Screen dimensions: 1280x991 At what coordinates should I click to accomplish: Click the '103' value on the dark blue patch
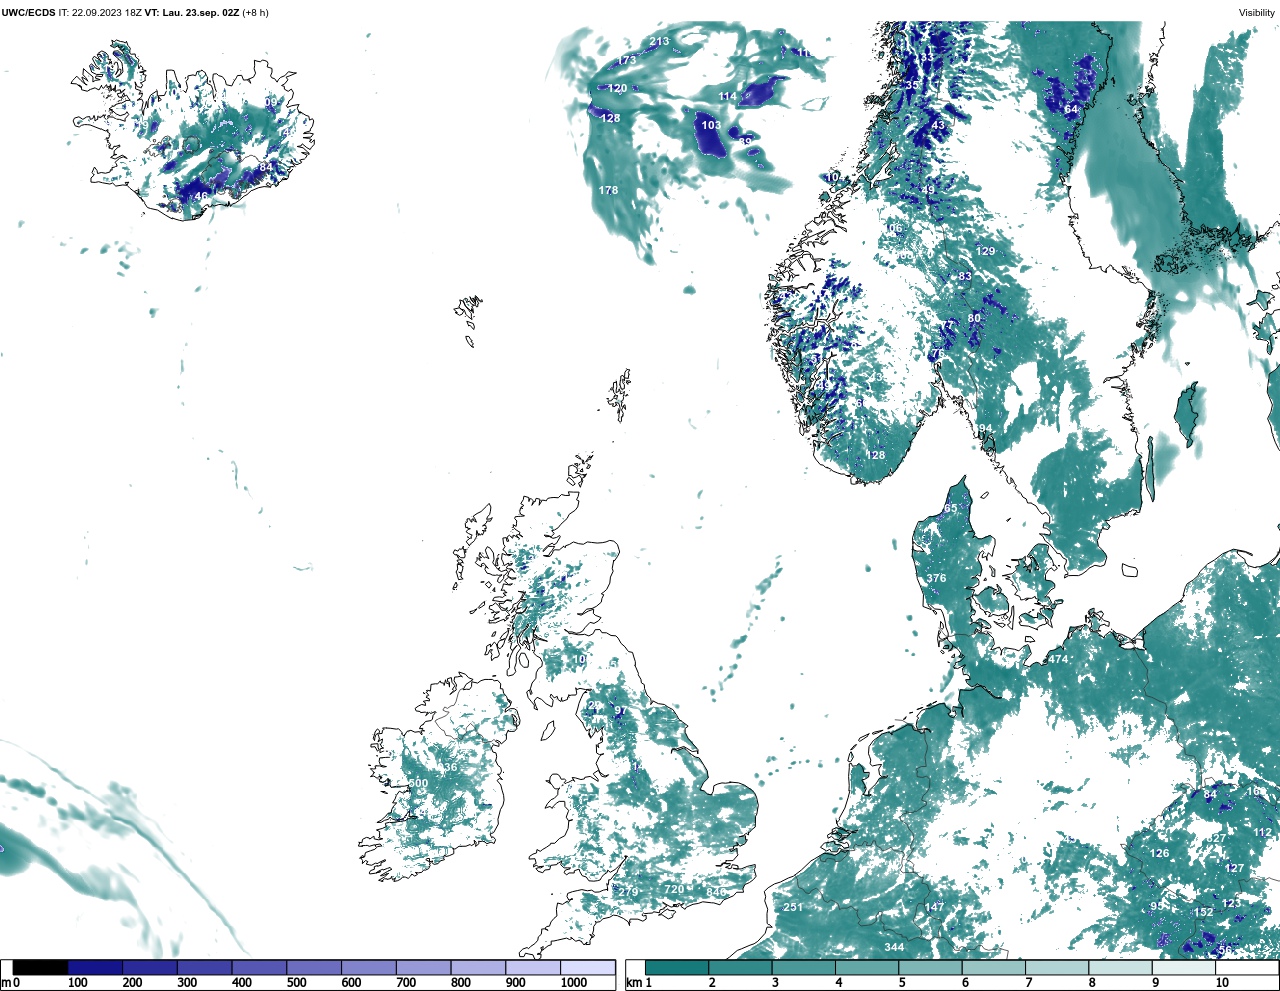click(710, 126)
